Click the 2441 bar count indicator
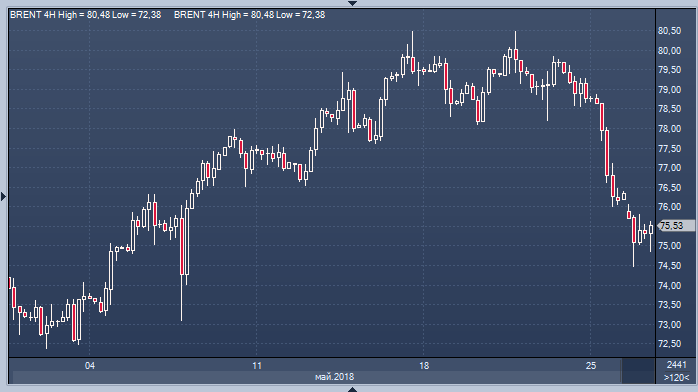Screen dimensions: 698x392 [676, 365]
